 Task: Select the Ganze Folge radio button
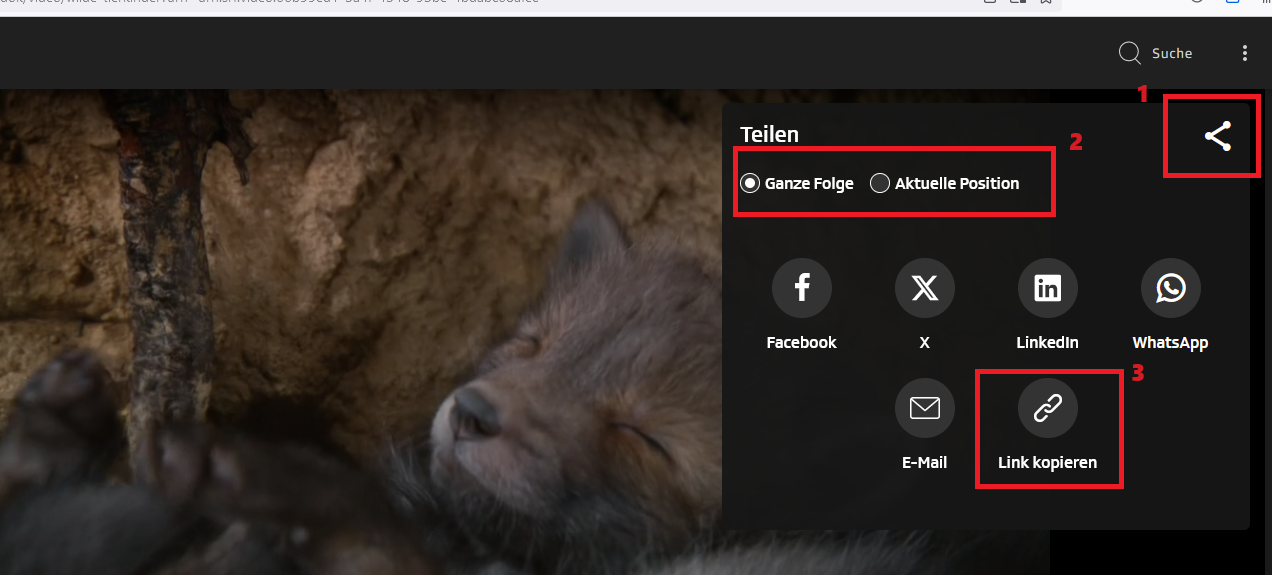[x=750, y=183]
